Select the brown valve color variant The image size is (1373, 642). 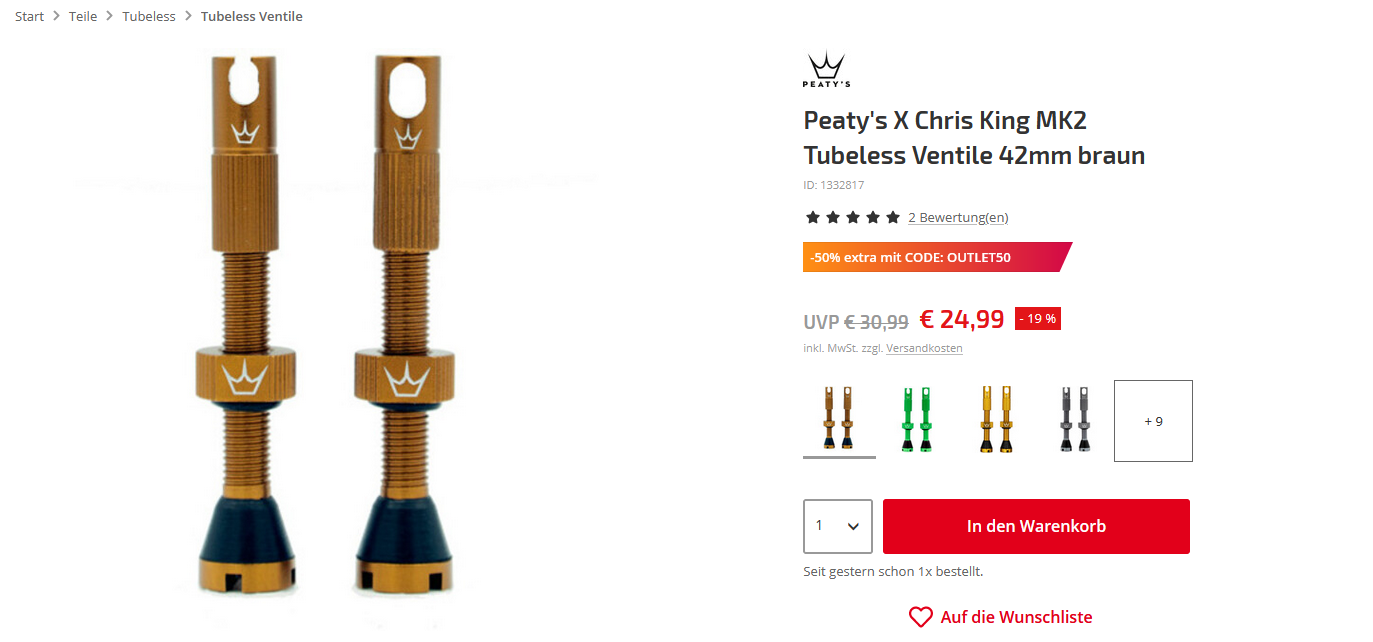point(839,420)
